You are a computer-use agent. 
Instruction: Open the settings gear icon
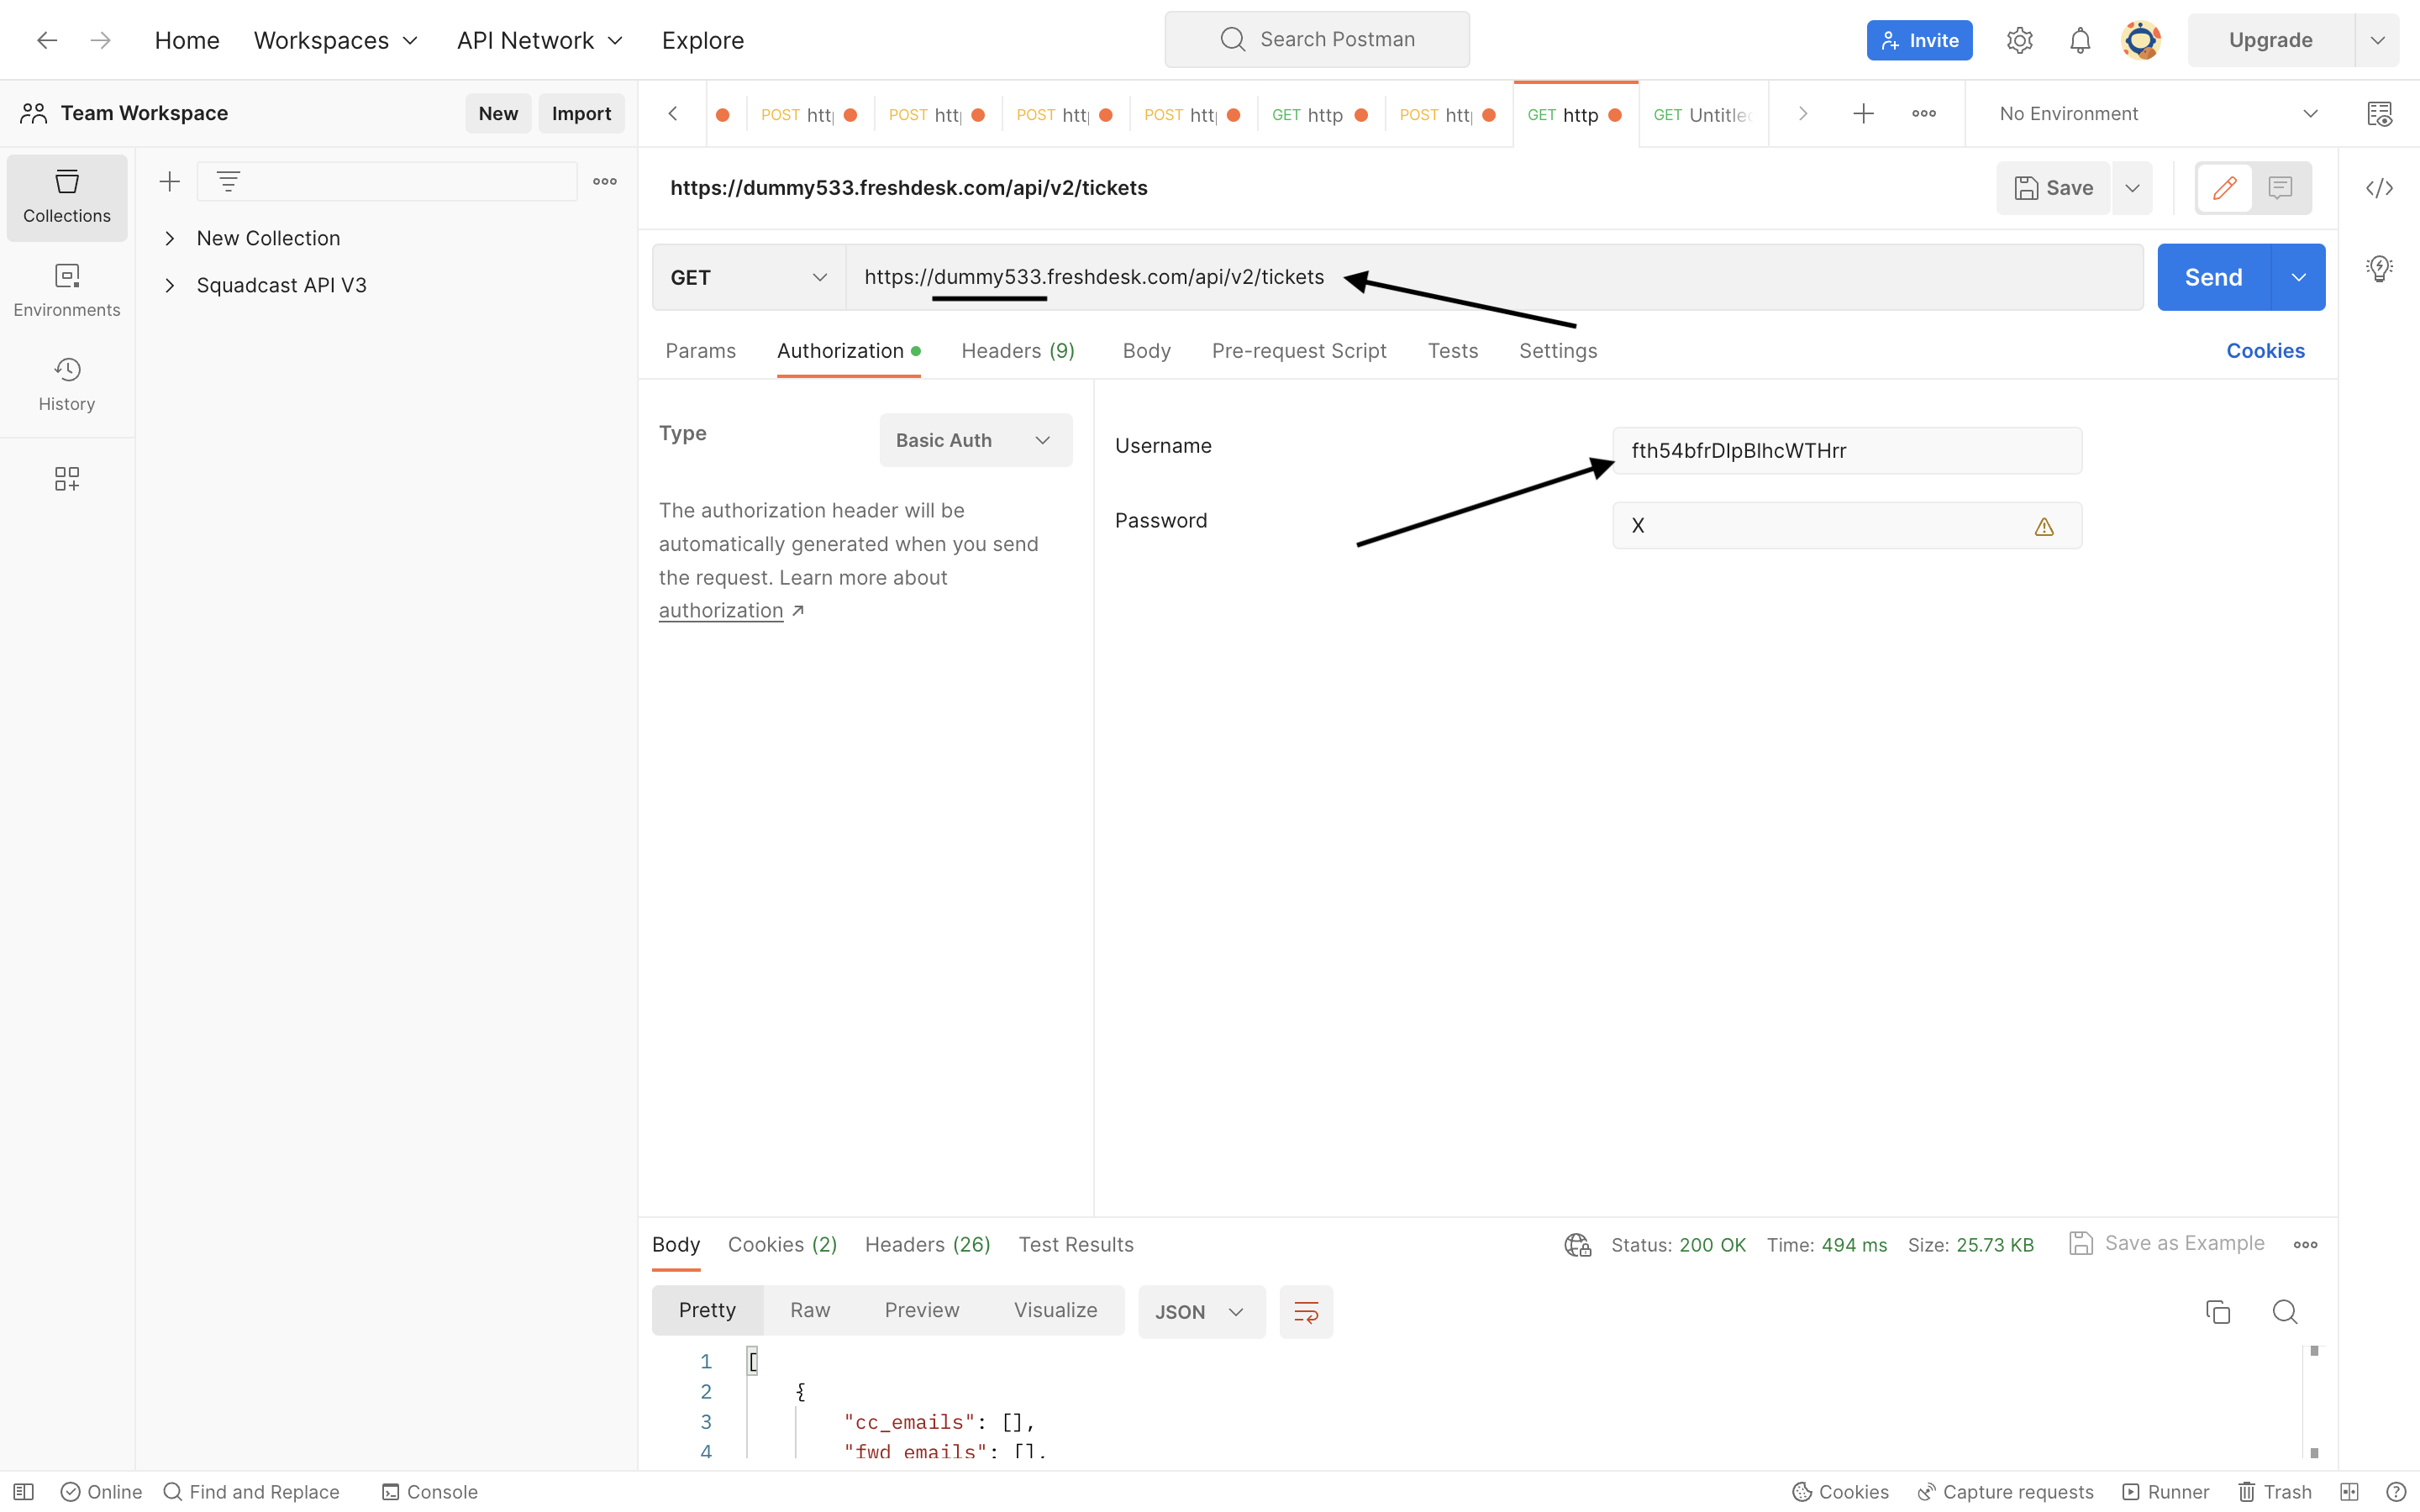click(x=2019, y=40)
